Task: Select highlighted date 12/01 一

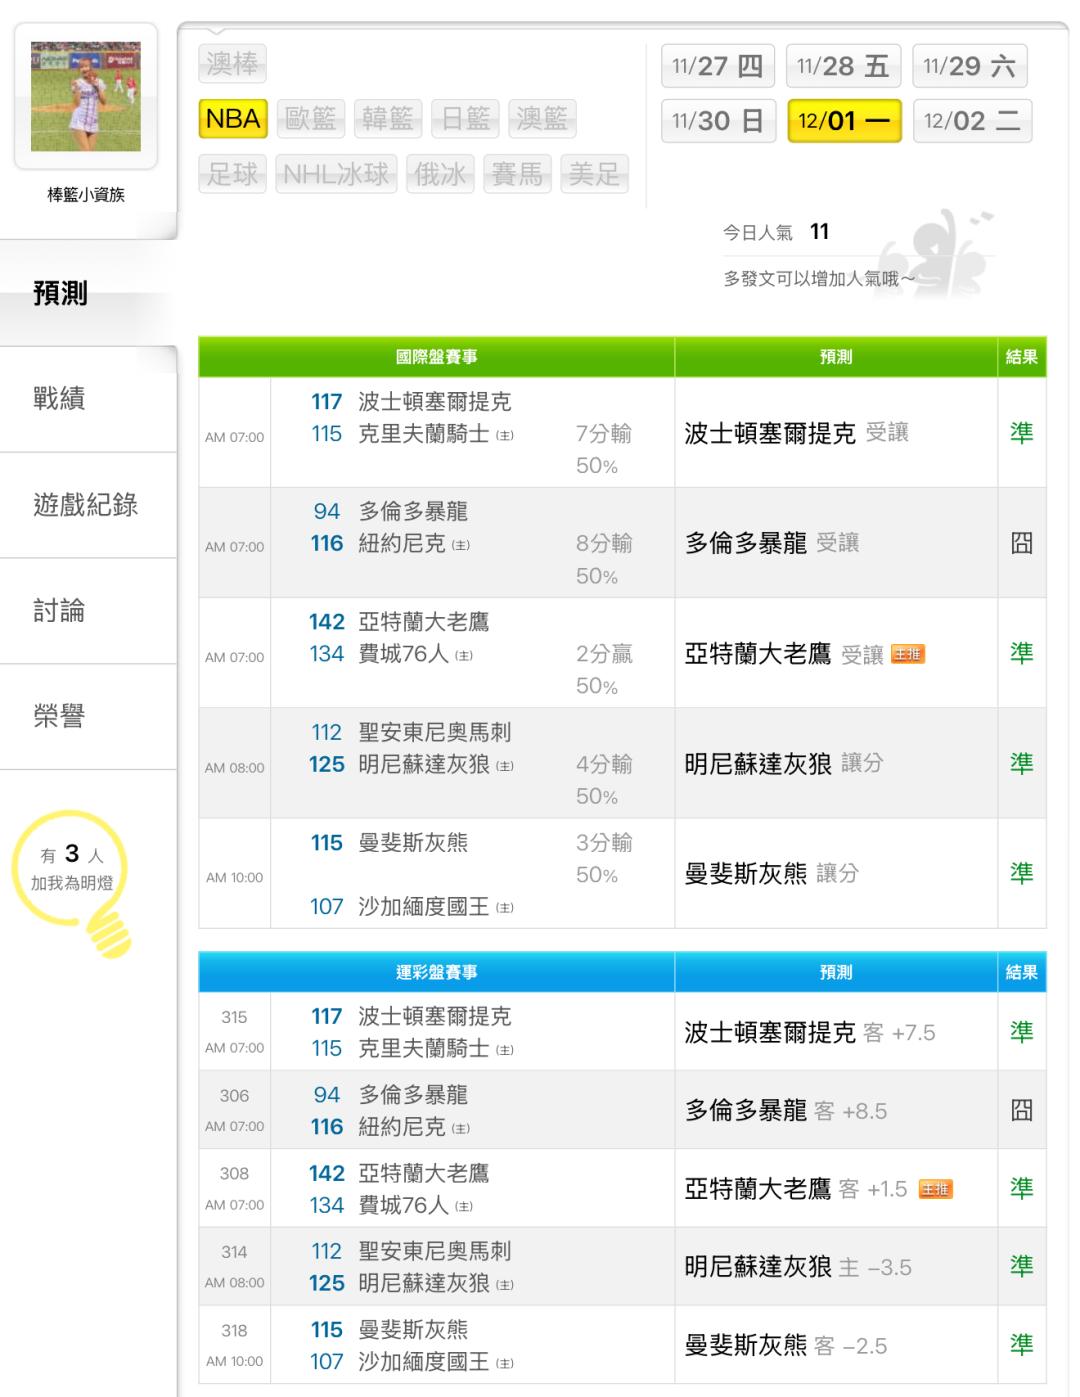Action: click(844, 121)
